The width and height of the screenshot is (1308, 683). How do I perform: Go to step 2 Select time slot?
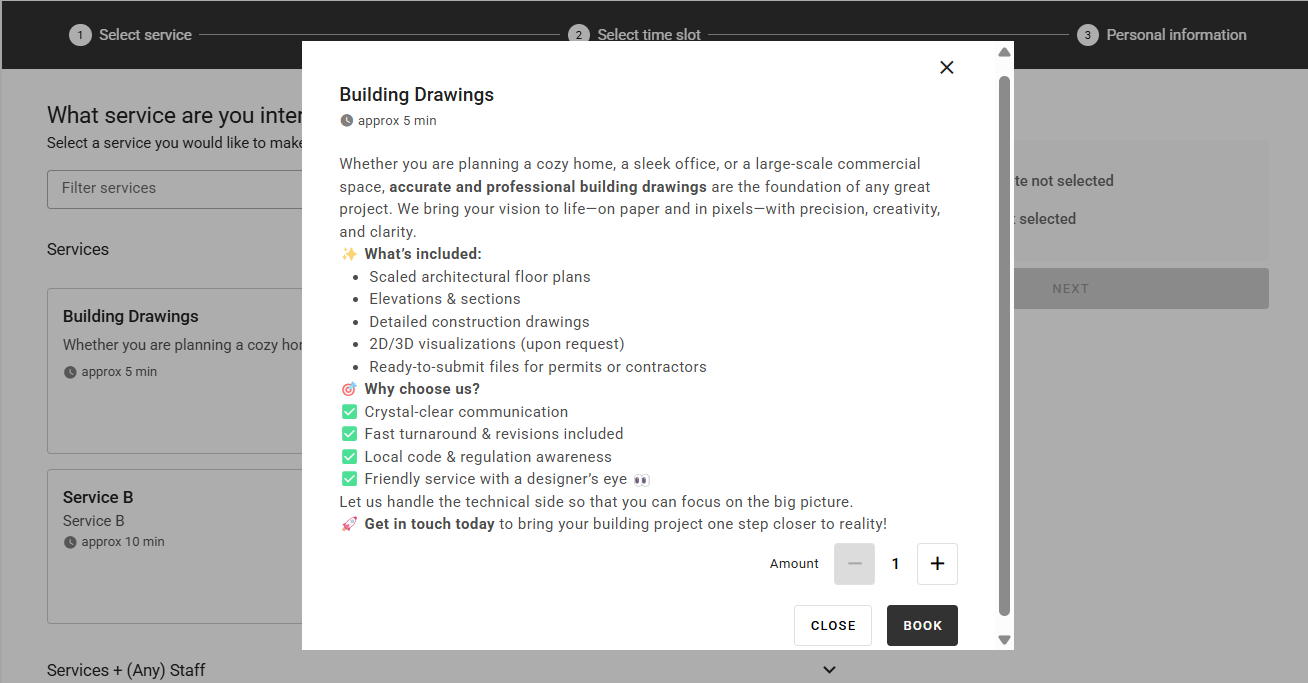coord(649,33)
